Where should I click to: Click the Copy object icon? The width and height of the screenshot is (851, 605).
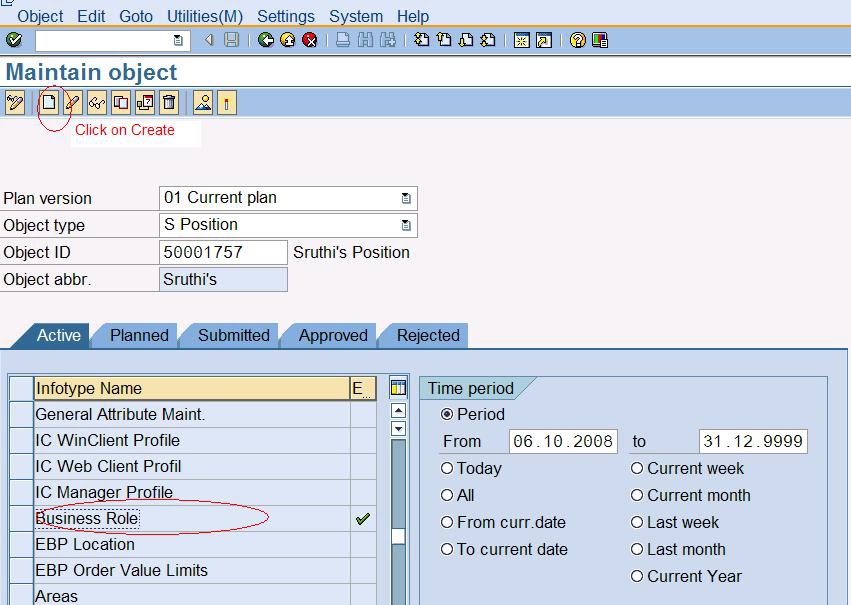pyautogui.click(x=121, y=102)
